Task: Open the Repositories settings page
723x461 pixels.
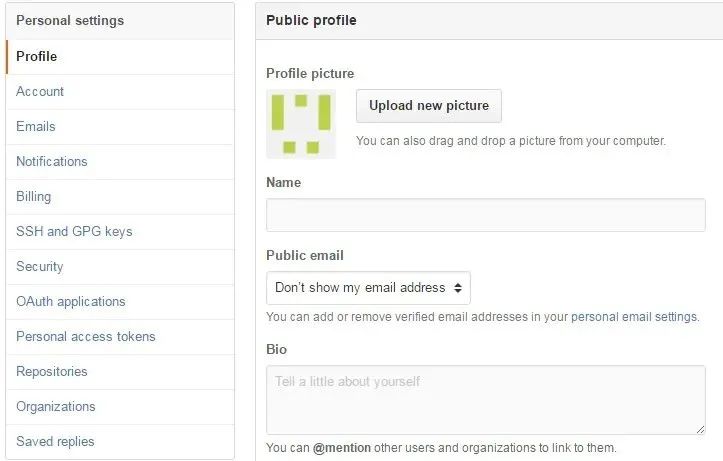Action: tap(52, 372)
